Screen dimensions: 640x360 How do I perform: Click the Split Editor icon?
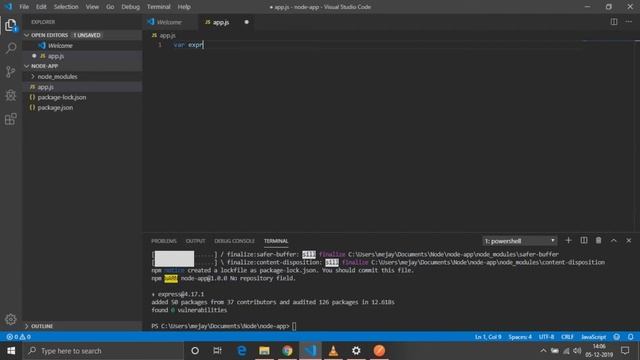(x=614, y=22)
